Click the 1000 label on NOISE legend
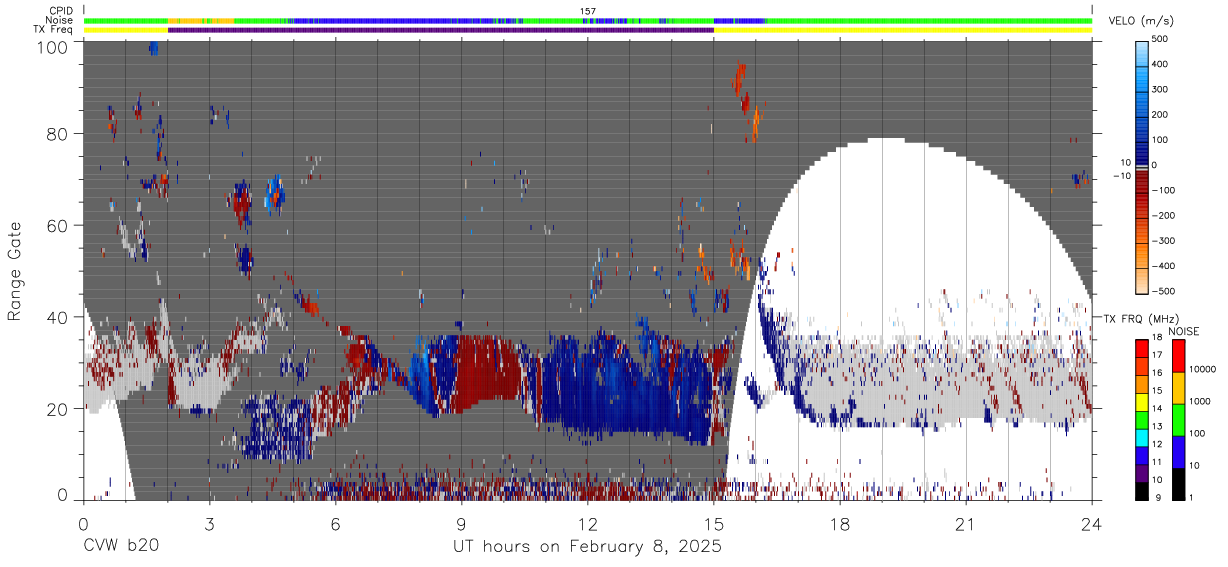 click(1202, 403)
